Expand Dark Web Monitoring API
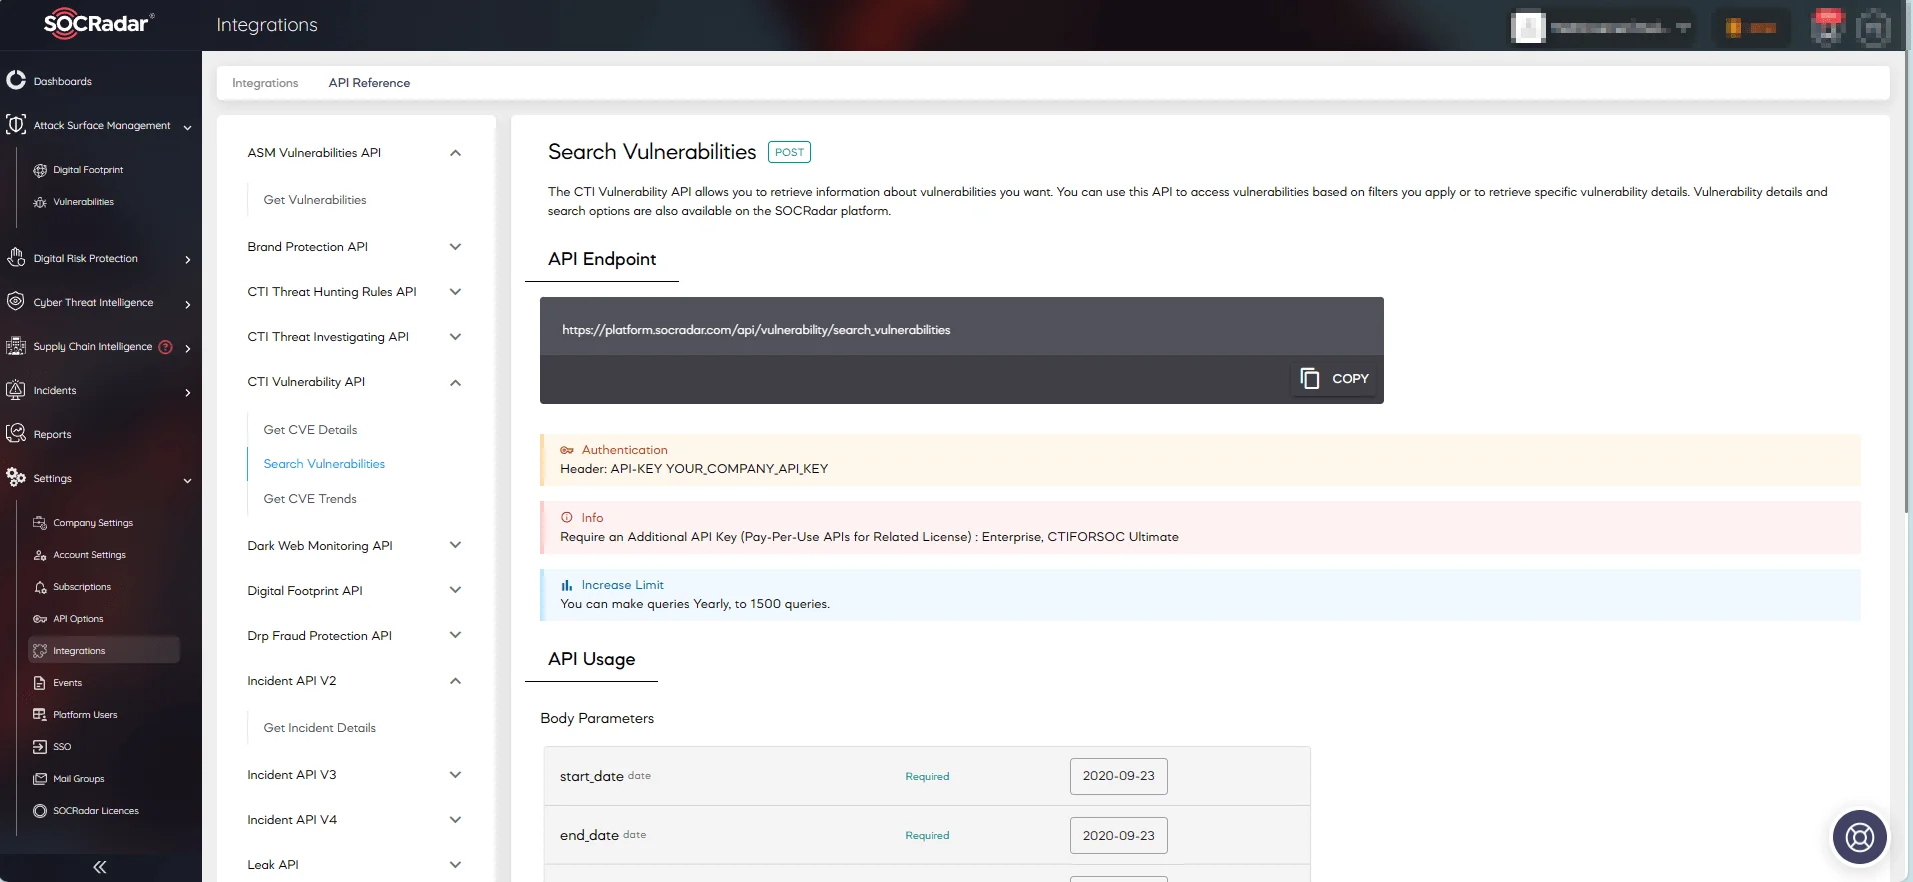Screen dimensions: 1913x882 (x=455, y=545)
